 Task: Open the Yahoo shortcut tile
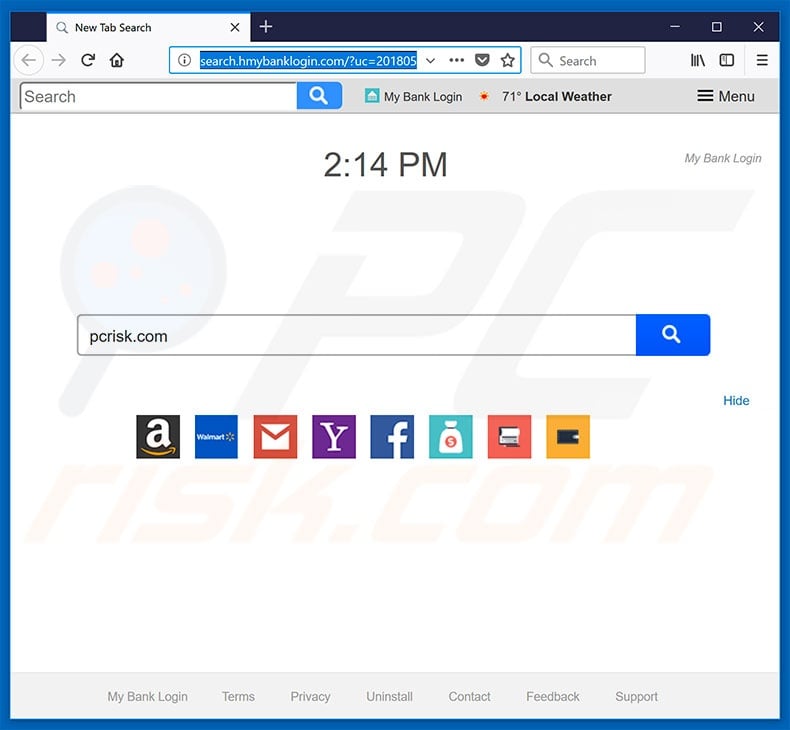[334, 437]
